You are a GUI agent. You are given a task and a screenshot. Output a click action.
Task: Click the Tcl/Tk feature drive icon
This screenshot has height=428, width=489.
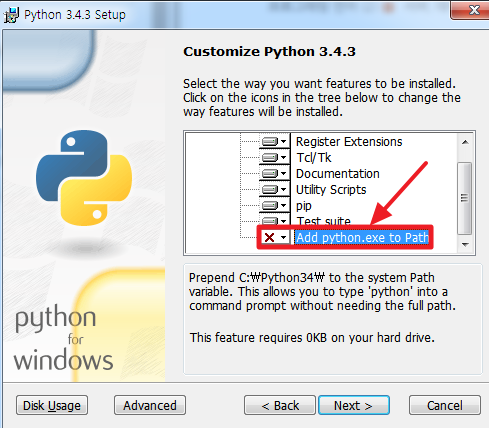click(270, 157)
